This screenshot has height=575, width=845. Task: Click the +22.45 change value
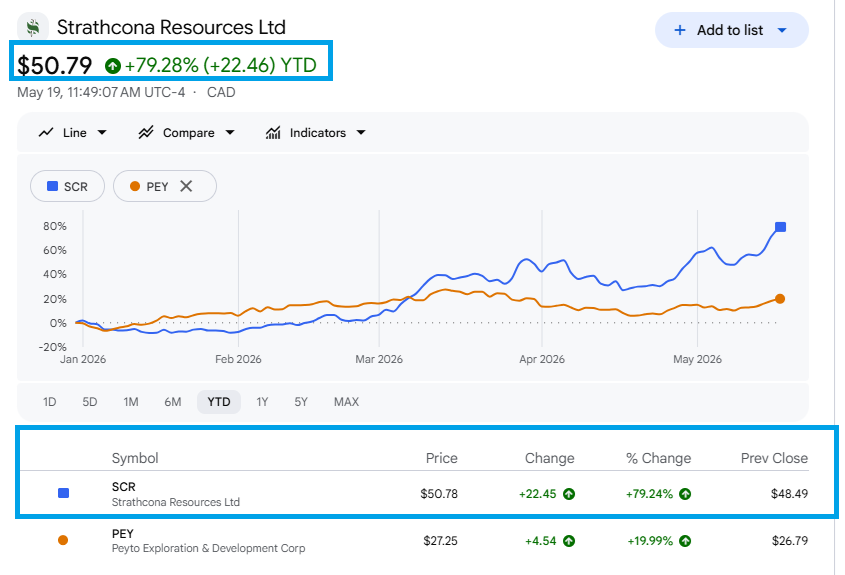(537, 494)
